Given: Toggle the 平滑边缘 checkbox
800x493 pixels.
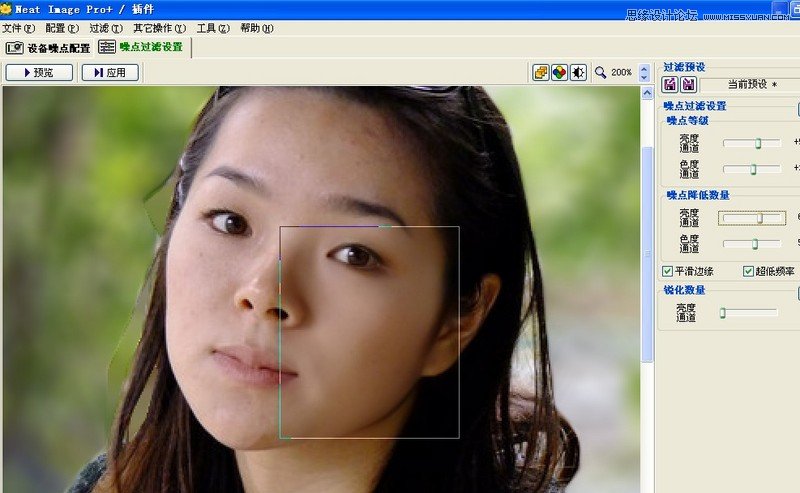Looking at the screenshot, I should pos(667,272).
